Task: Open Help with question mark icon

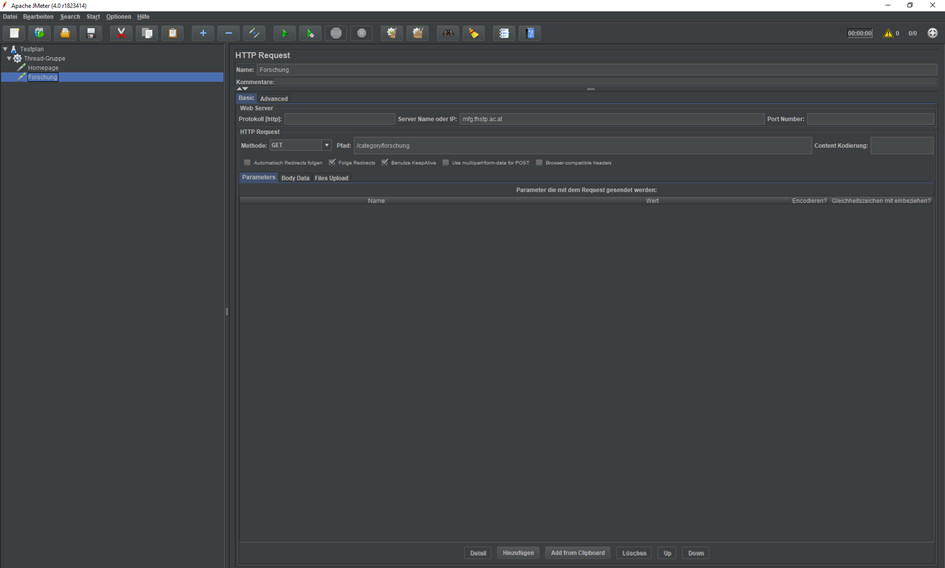Action: tap(530, 33)
